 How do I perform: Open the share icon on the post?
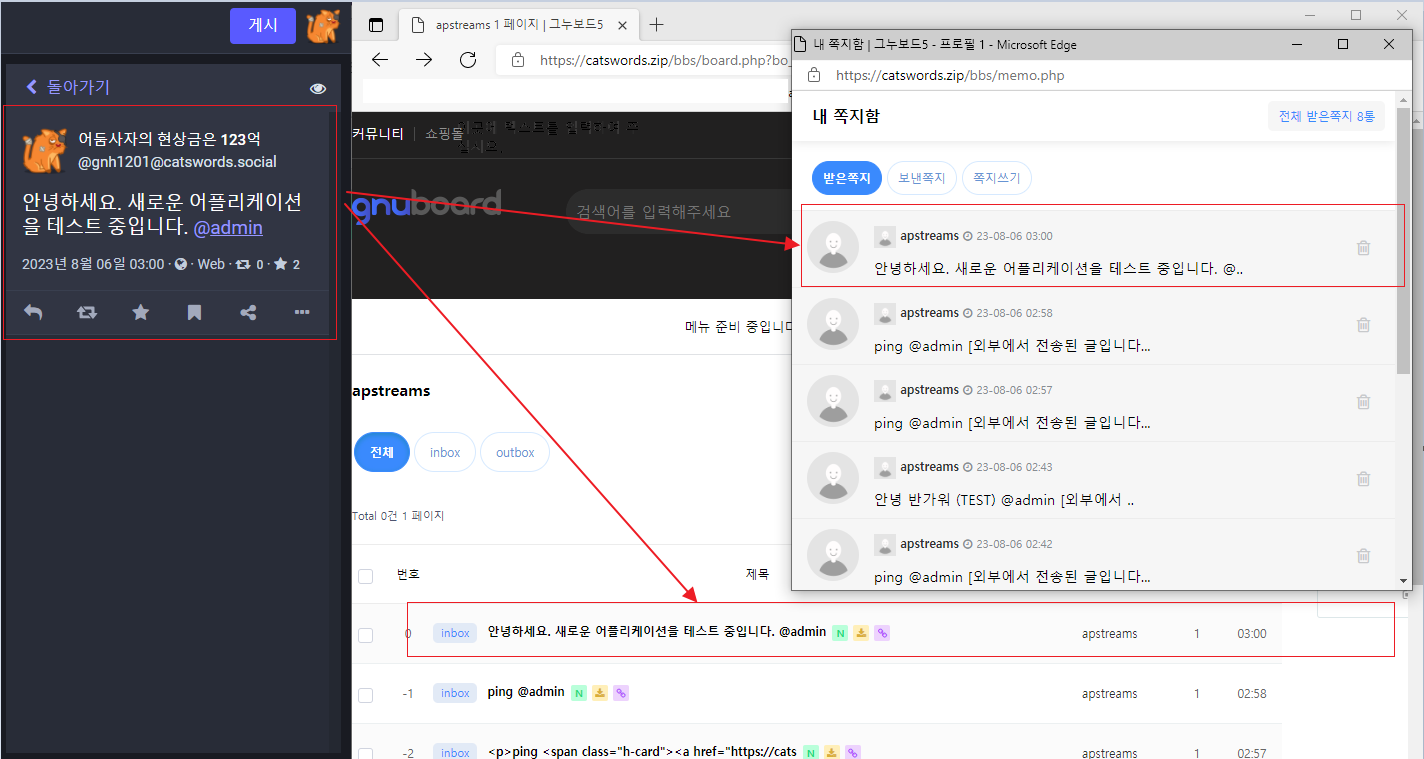tap(248, 313)
